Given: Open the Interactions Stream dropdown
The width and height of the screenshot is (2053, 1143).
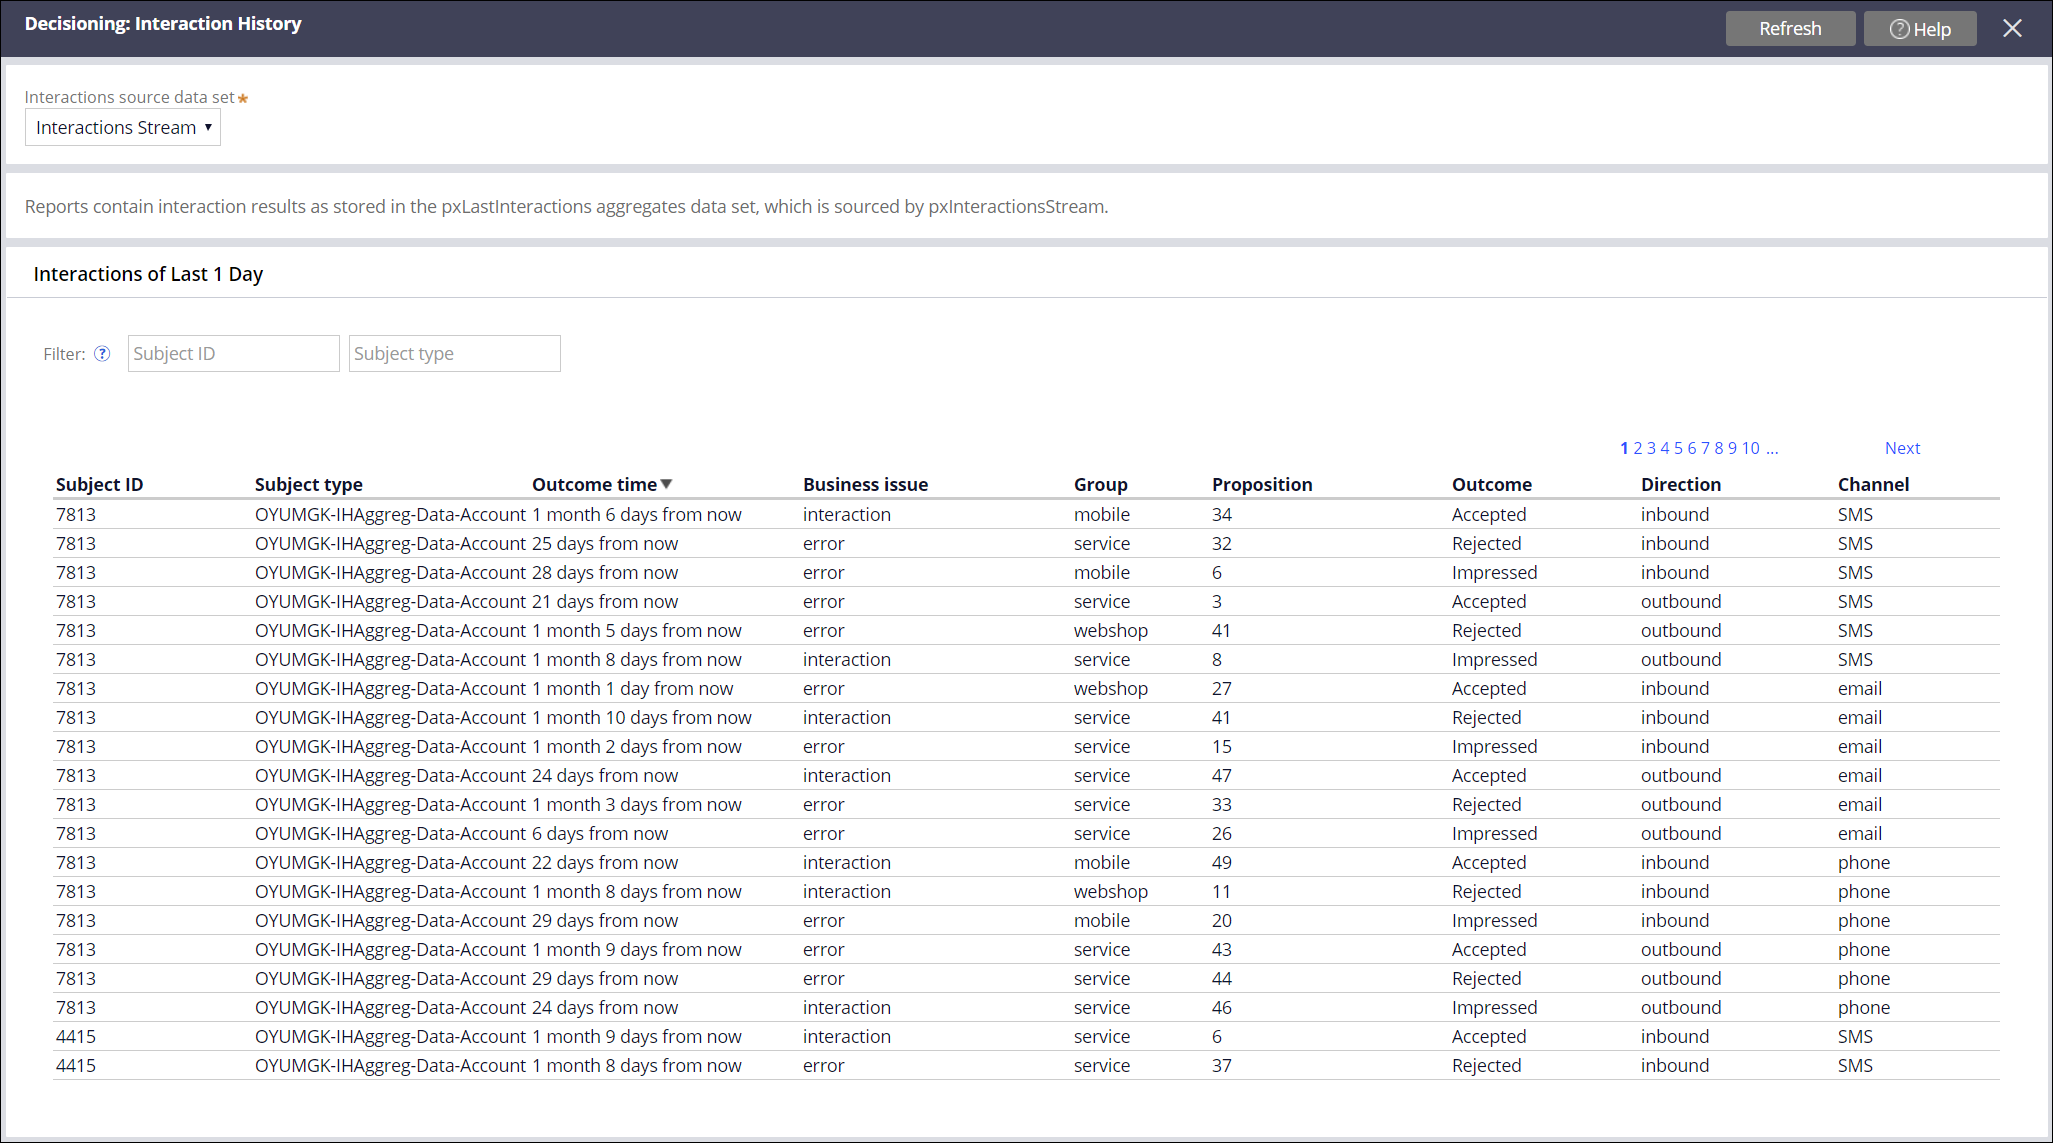Looking at the screenshot, I should point(123,128).
